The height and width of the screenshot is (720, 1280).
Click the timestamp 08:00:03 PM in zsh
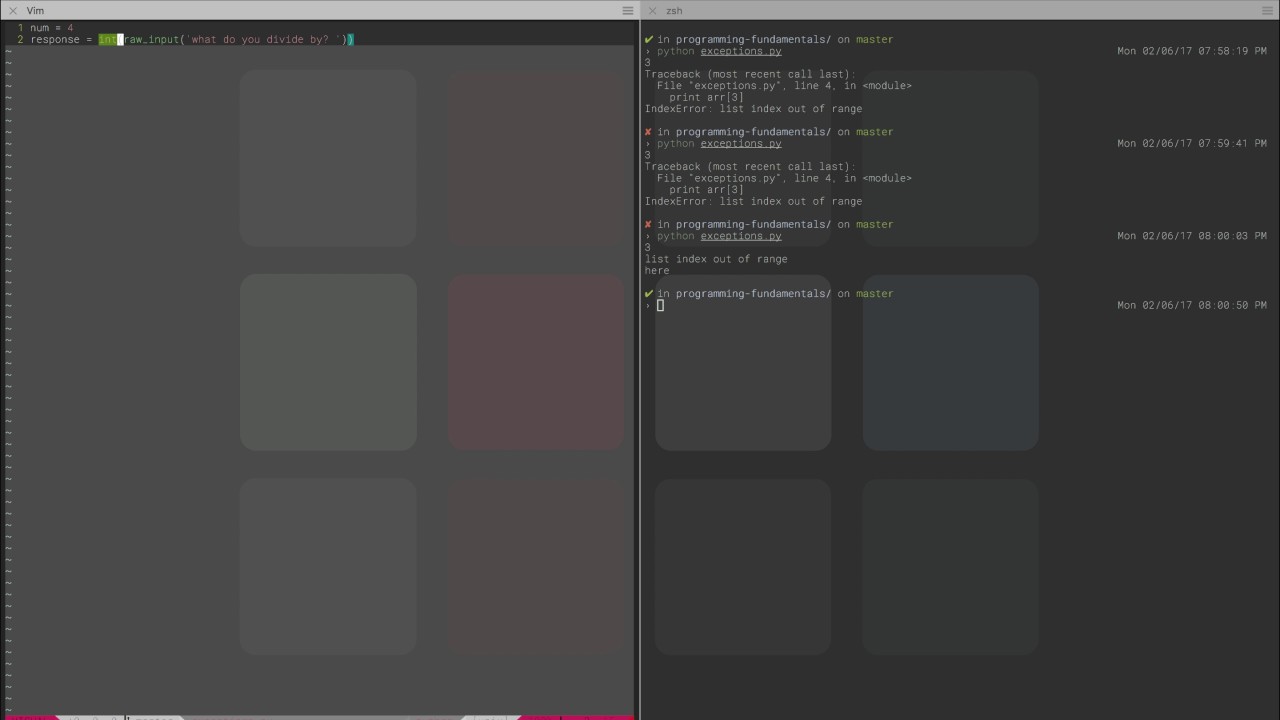(1192, 236)
